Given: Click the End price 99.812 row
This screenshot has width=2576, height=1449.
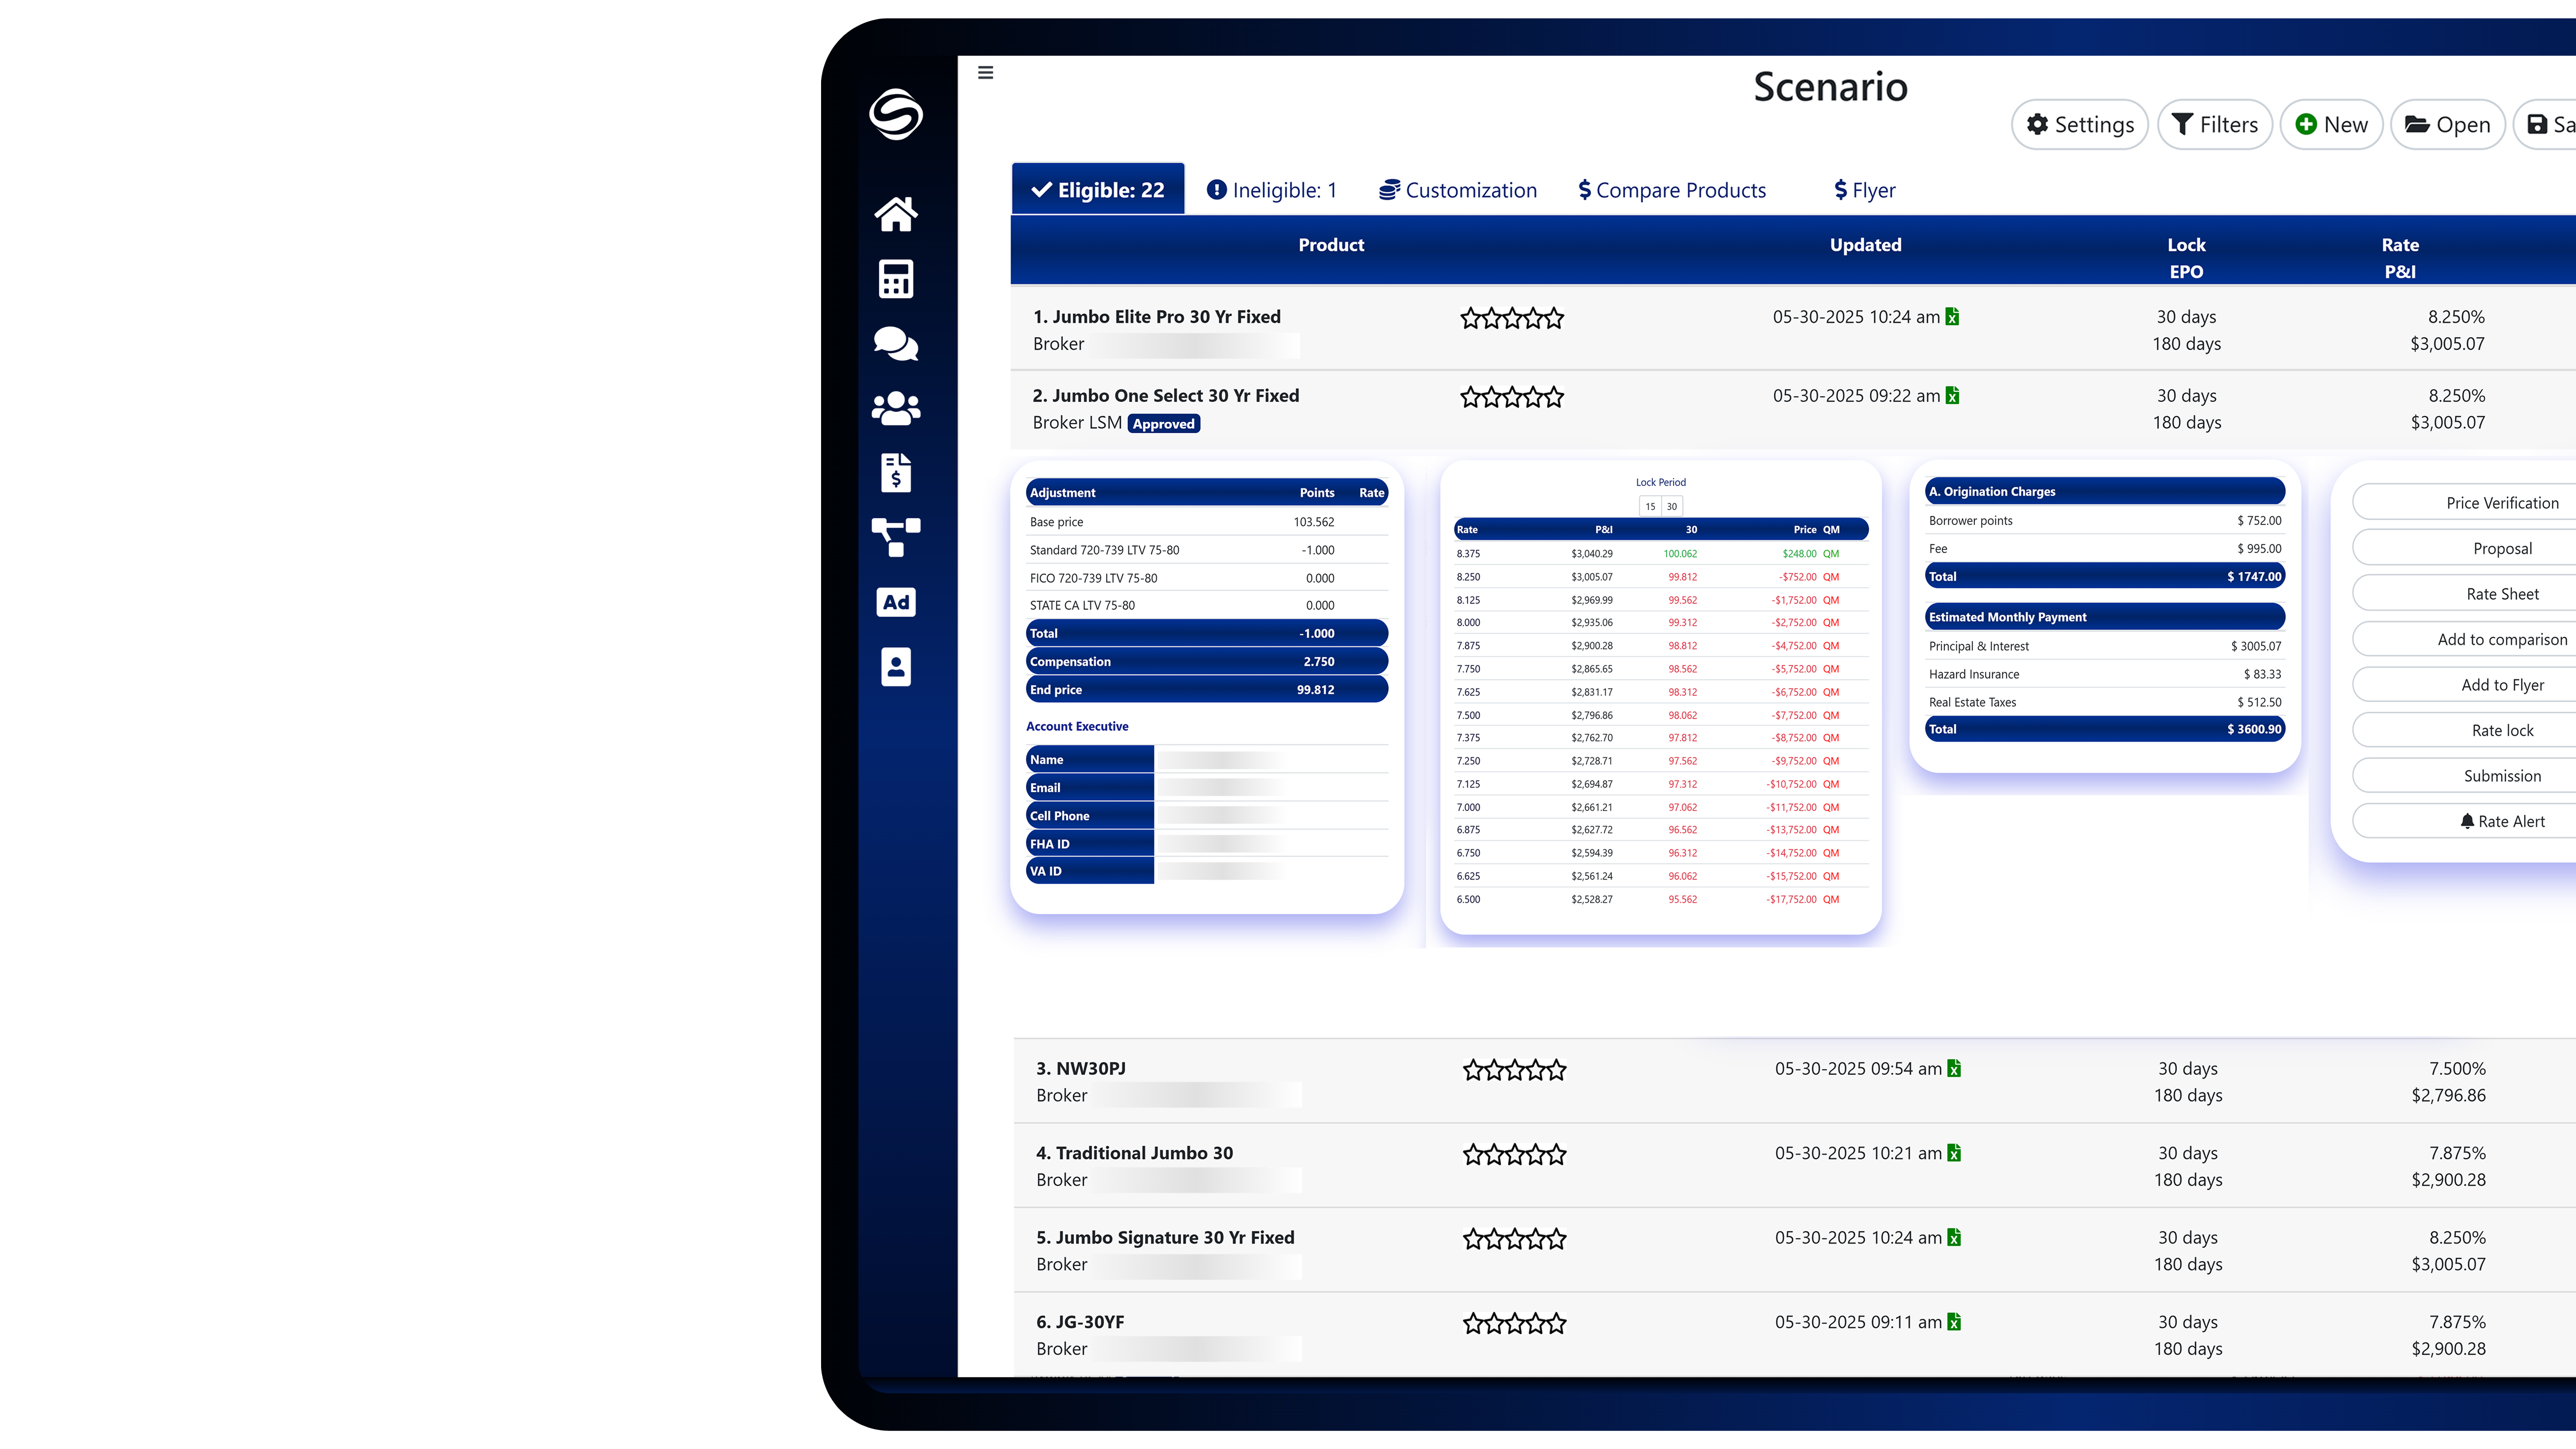Looking at the screenshot, I should coord(1207,690).
